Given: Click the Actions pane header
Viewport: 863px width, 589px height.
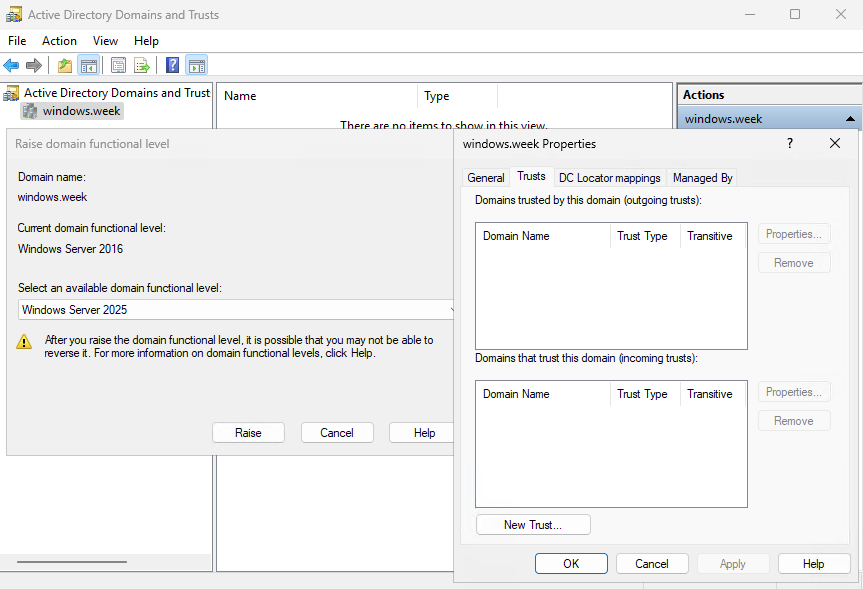Looking at the screenshot, I should coord(769,95).
